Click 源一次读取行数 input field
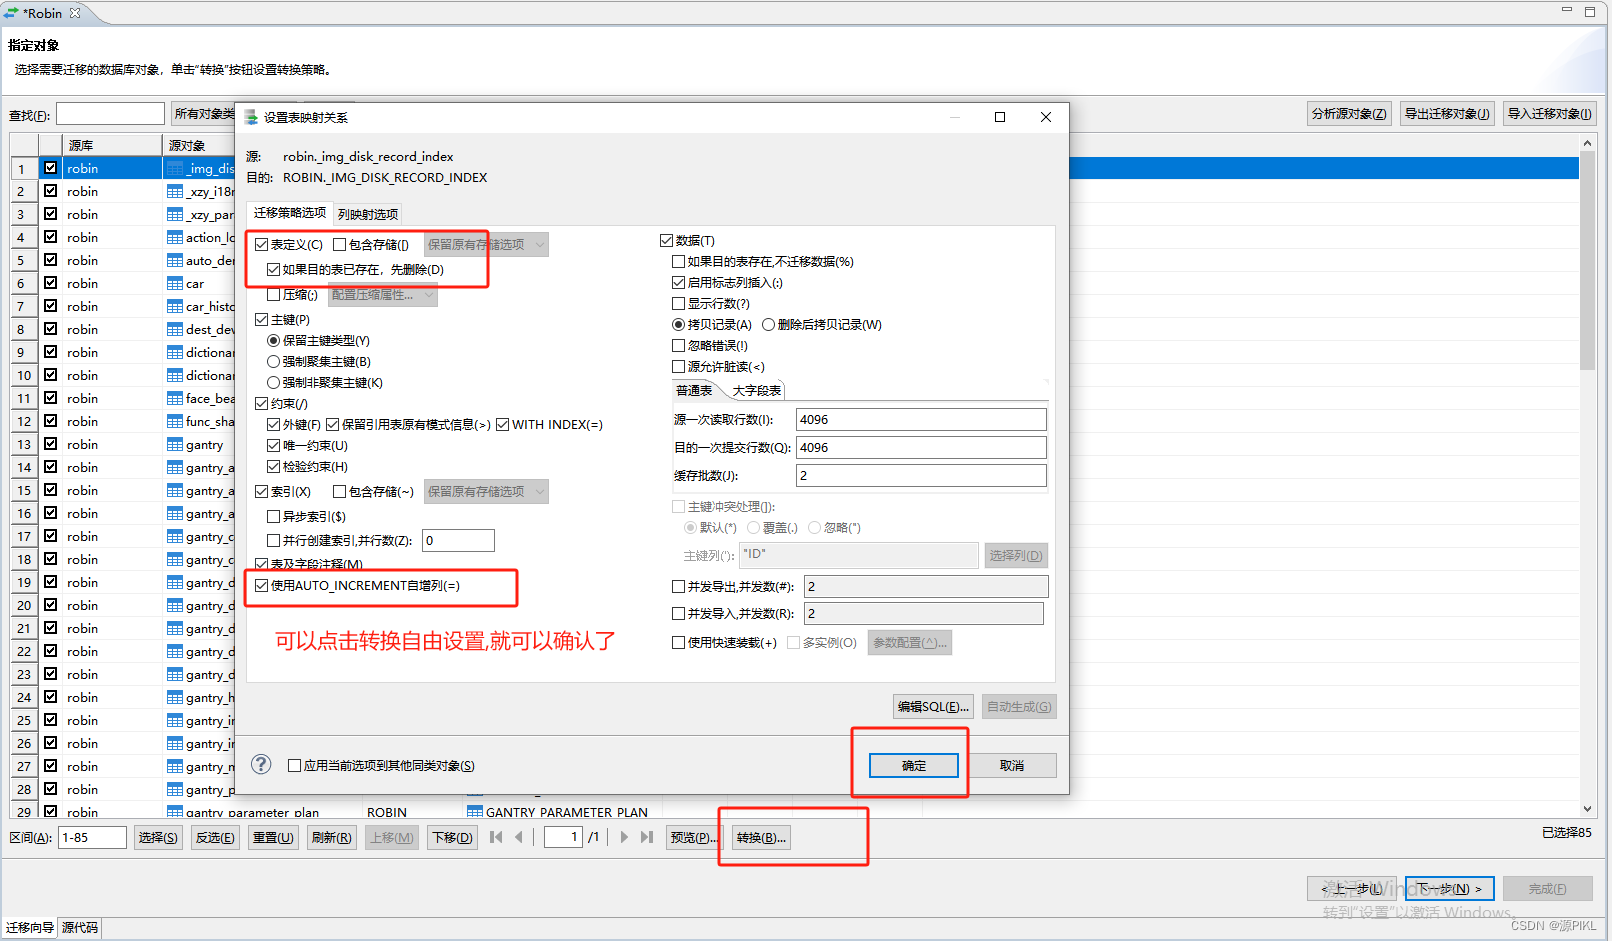1612x941 pixels. pyautogui.click(x=921, y=419)
